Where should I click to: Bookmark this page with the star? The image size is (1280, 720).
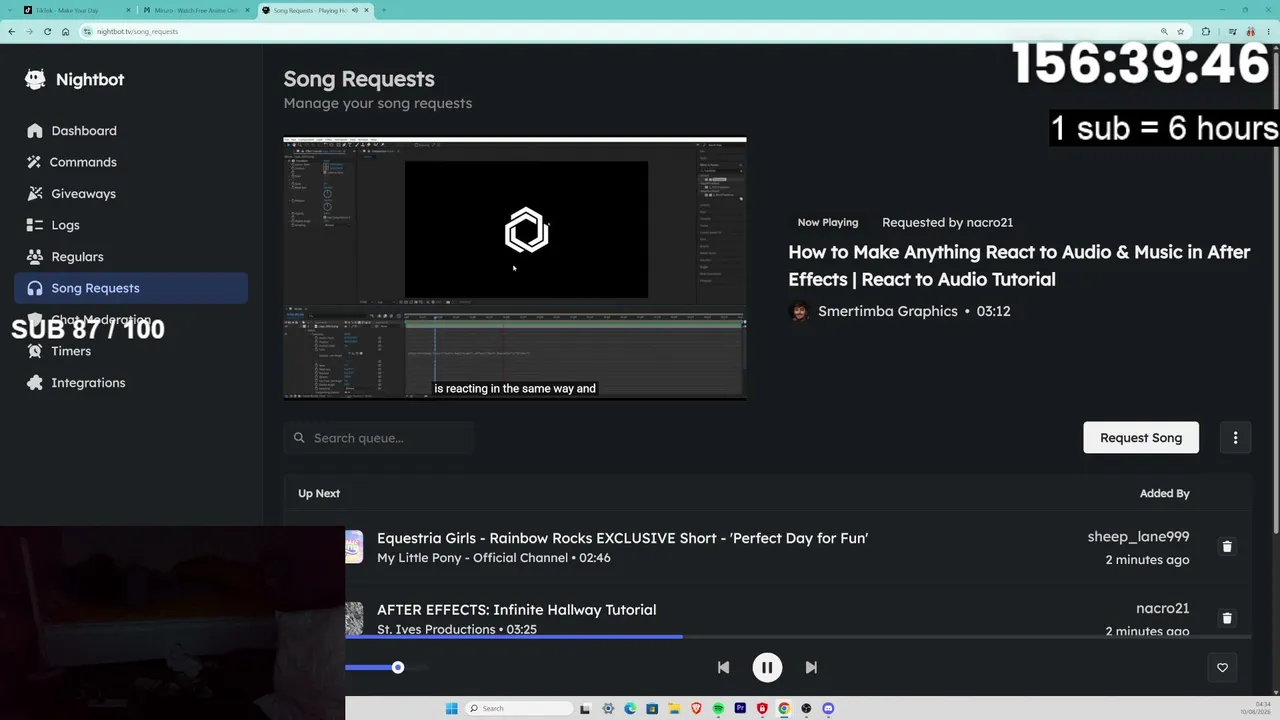1181,31
